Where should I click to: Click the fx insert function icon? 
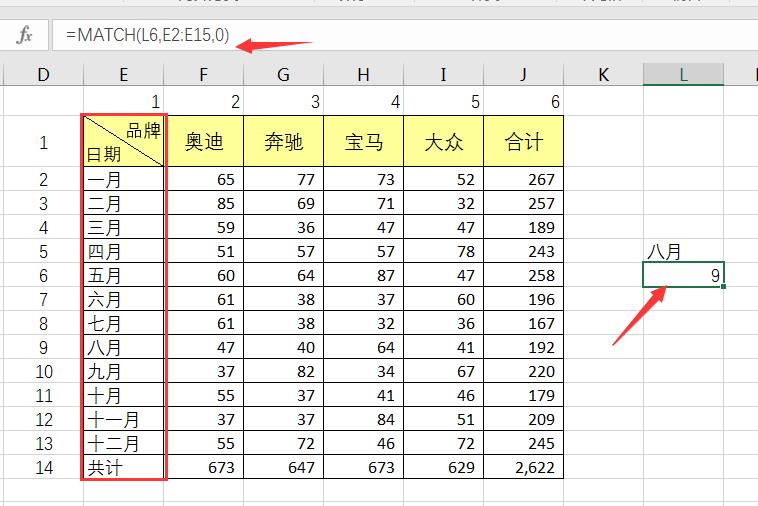[24, 35]
